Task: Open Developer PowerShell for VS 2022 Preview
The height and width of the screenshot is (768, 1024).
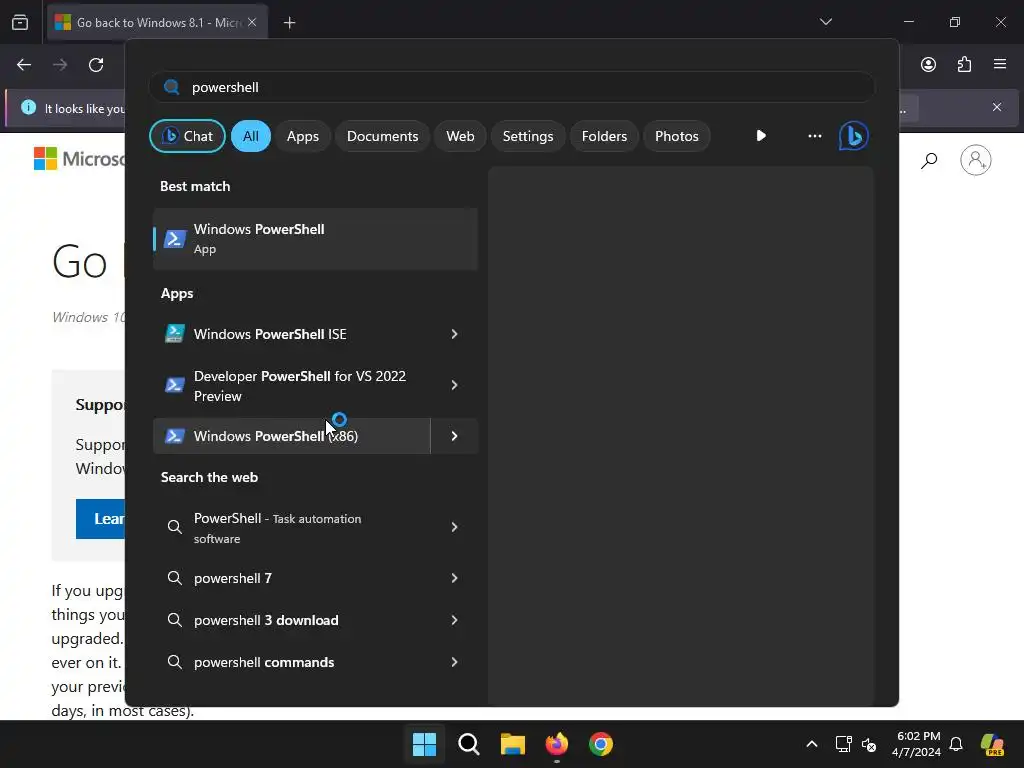Action: tap(292, 385)
